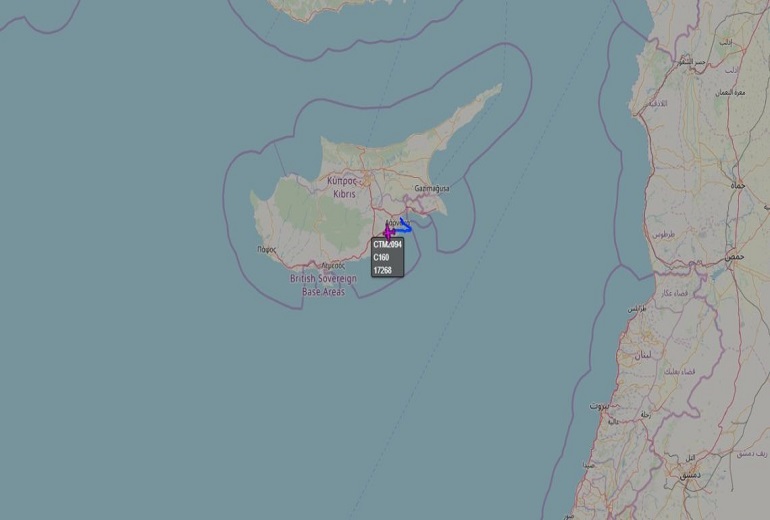Click the Gazimağusa city label
Image resolution: width=770 pixels, height=520 pixels.
[432, 188]
